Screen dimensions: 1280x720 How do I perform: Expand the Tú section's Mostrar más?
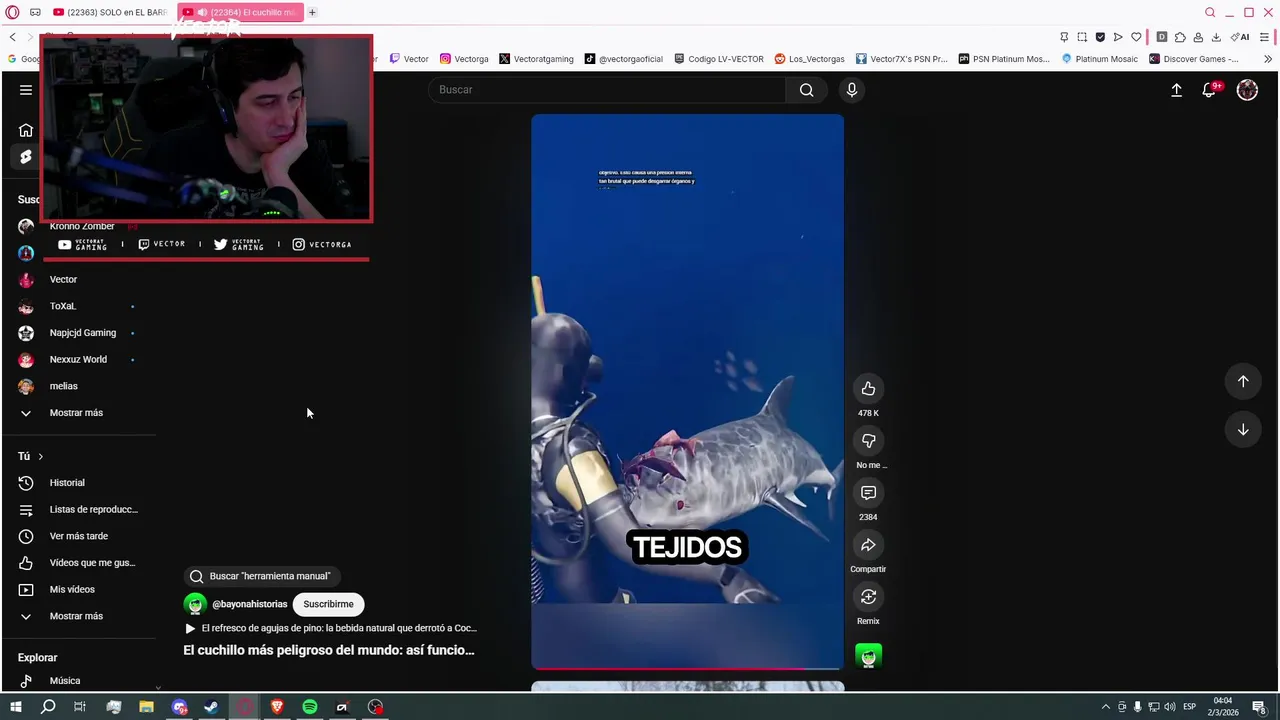(76, 616)
